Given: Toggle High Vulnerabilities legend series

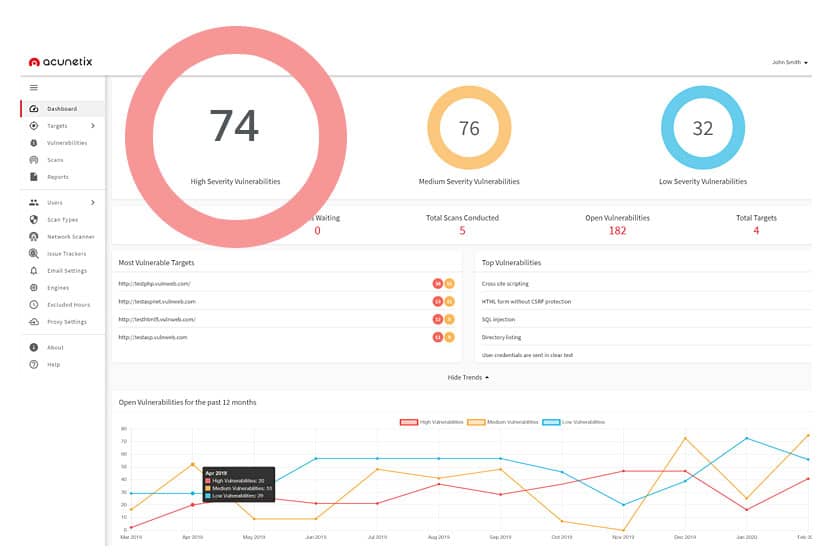Looking at the screenshot, I should pos(431,422).
